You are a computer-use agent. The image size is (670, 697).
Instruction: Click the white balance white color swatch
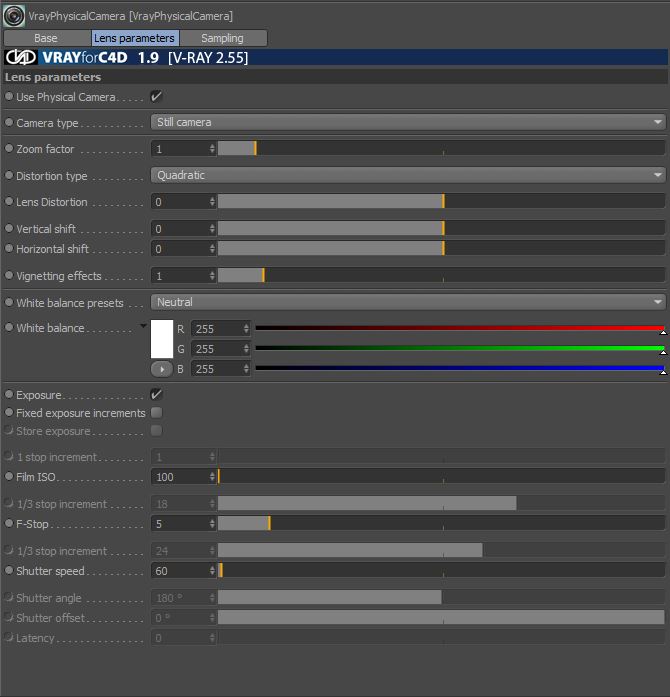pos(162,339)
